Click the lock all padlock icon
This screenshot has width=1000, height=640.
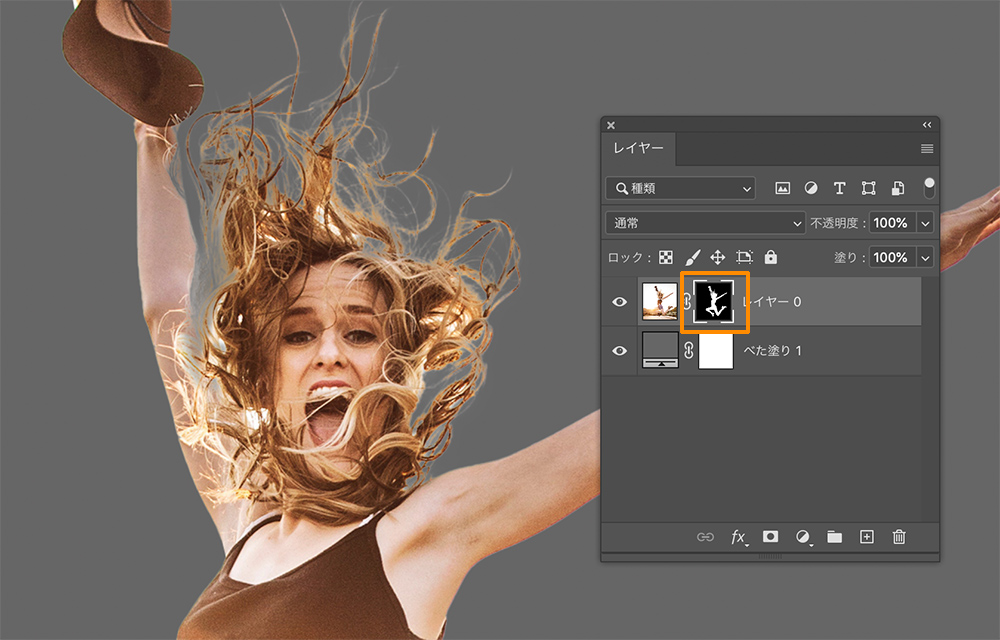(770, 257)
